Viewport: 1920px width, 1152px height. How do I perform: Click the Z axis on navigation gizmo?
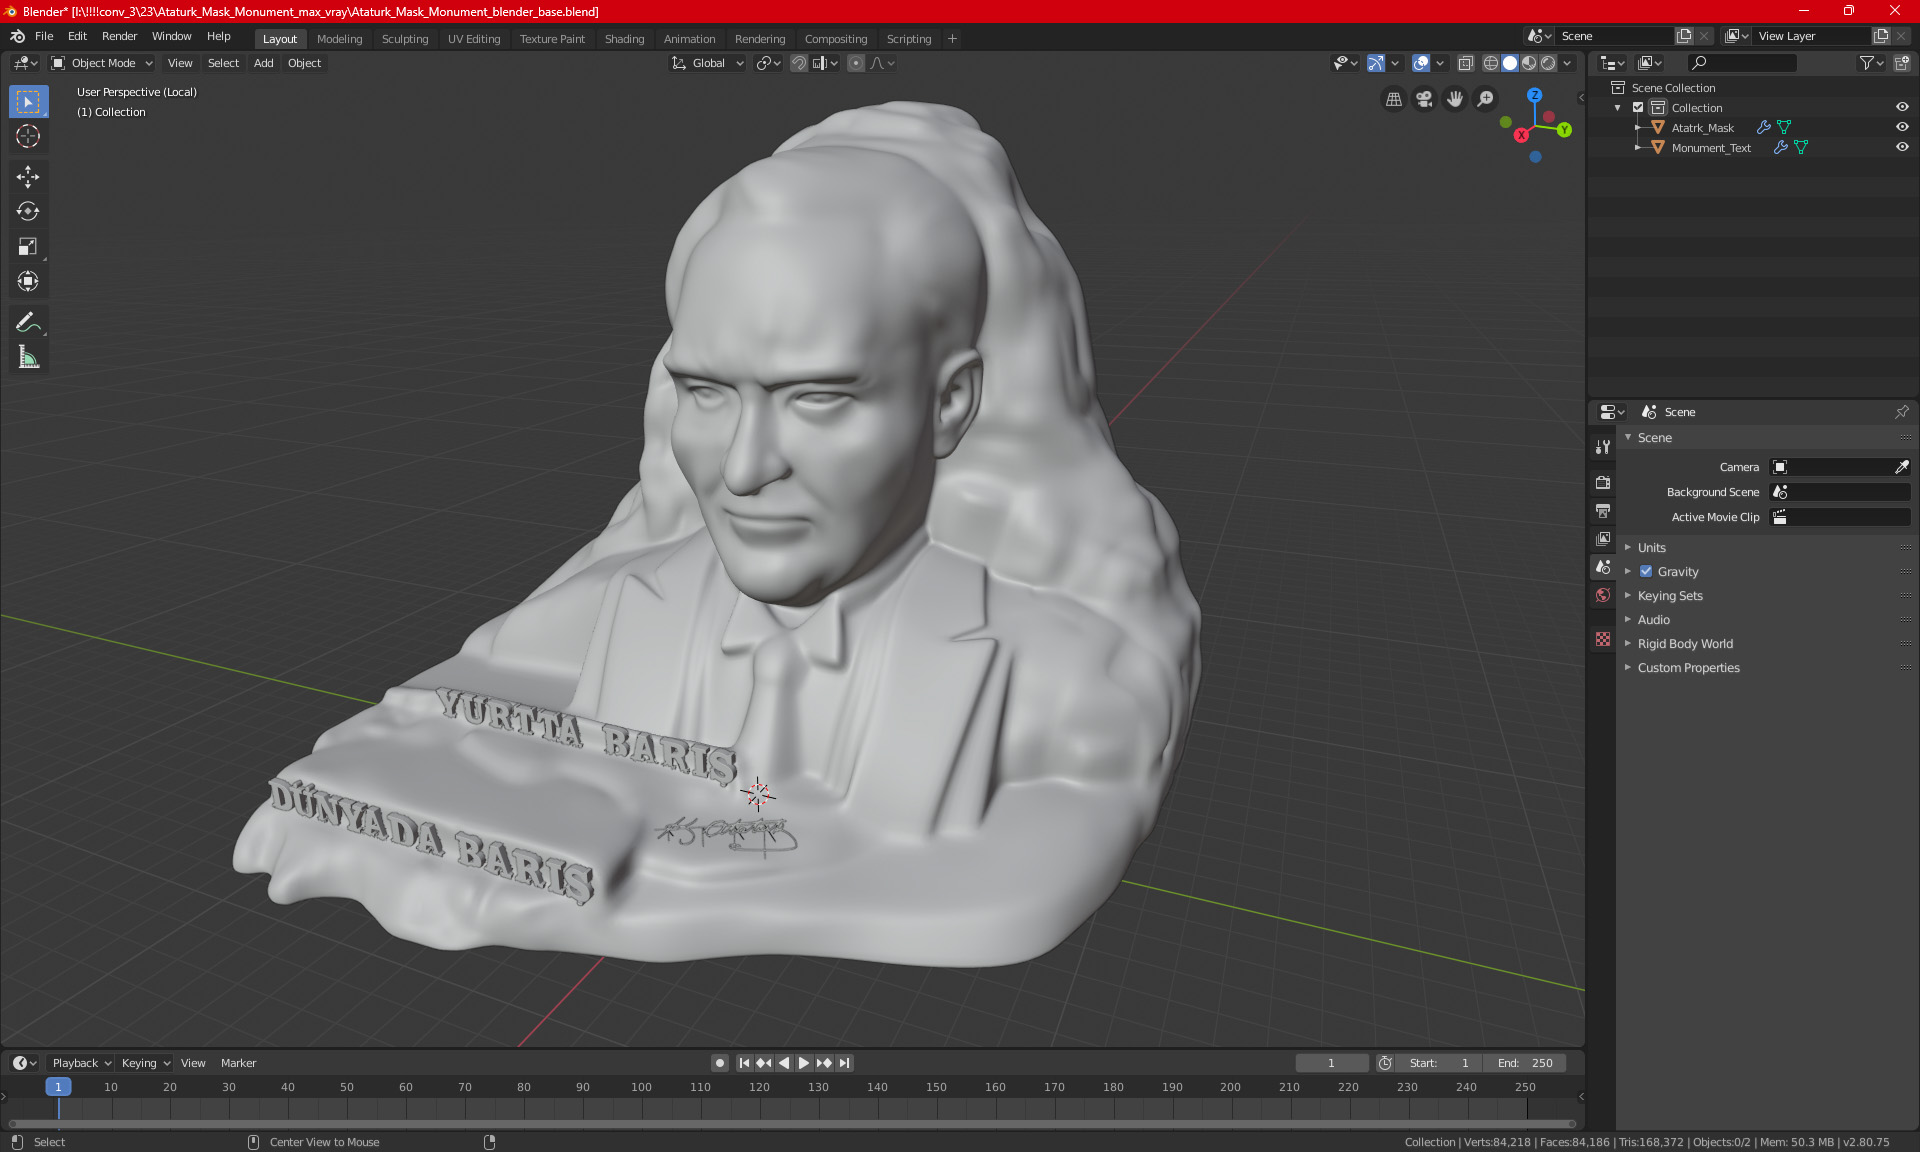click(x=1534, y=95)
